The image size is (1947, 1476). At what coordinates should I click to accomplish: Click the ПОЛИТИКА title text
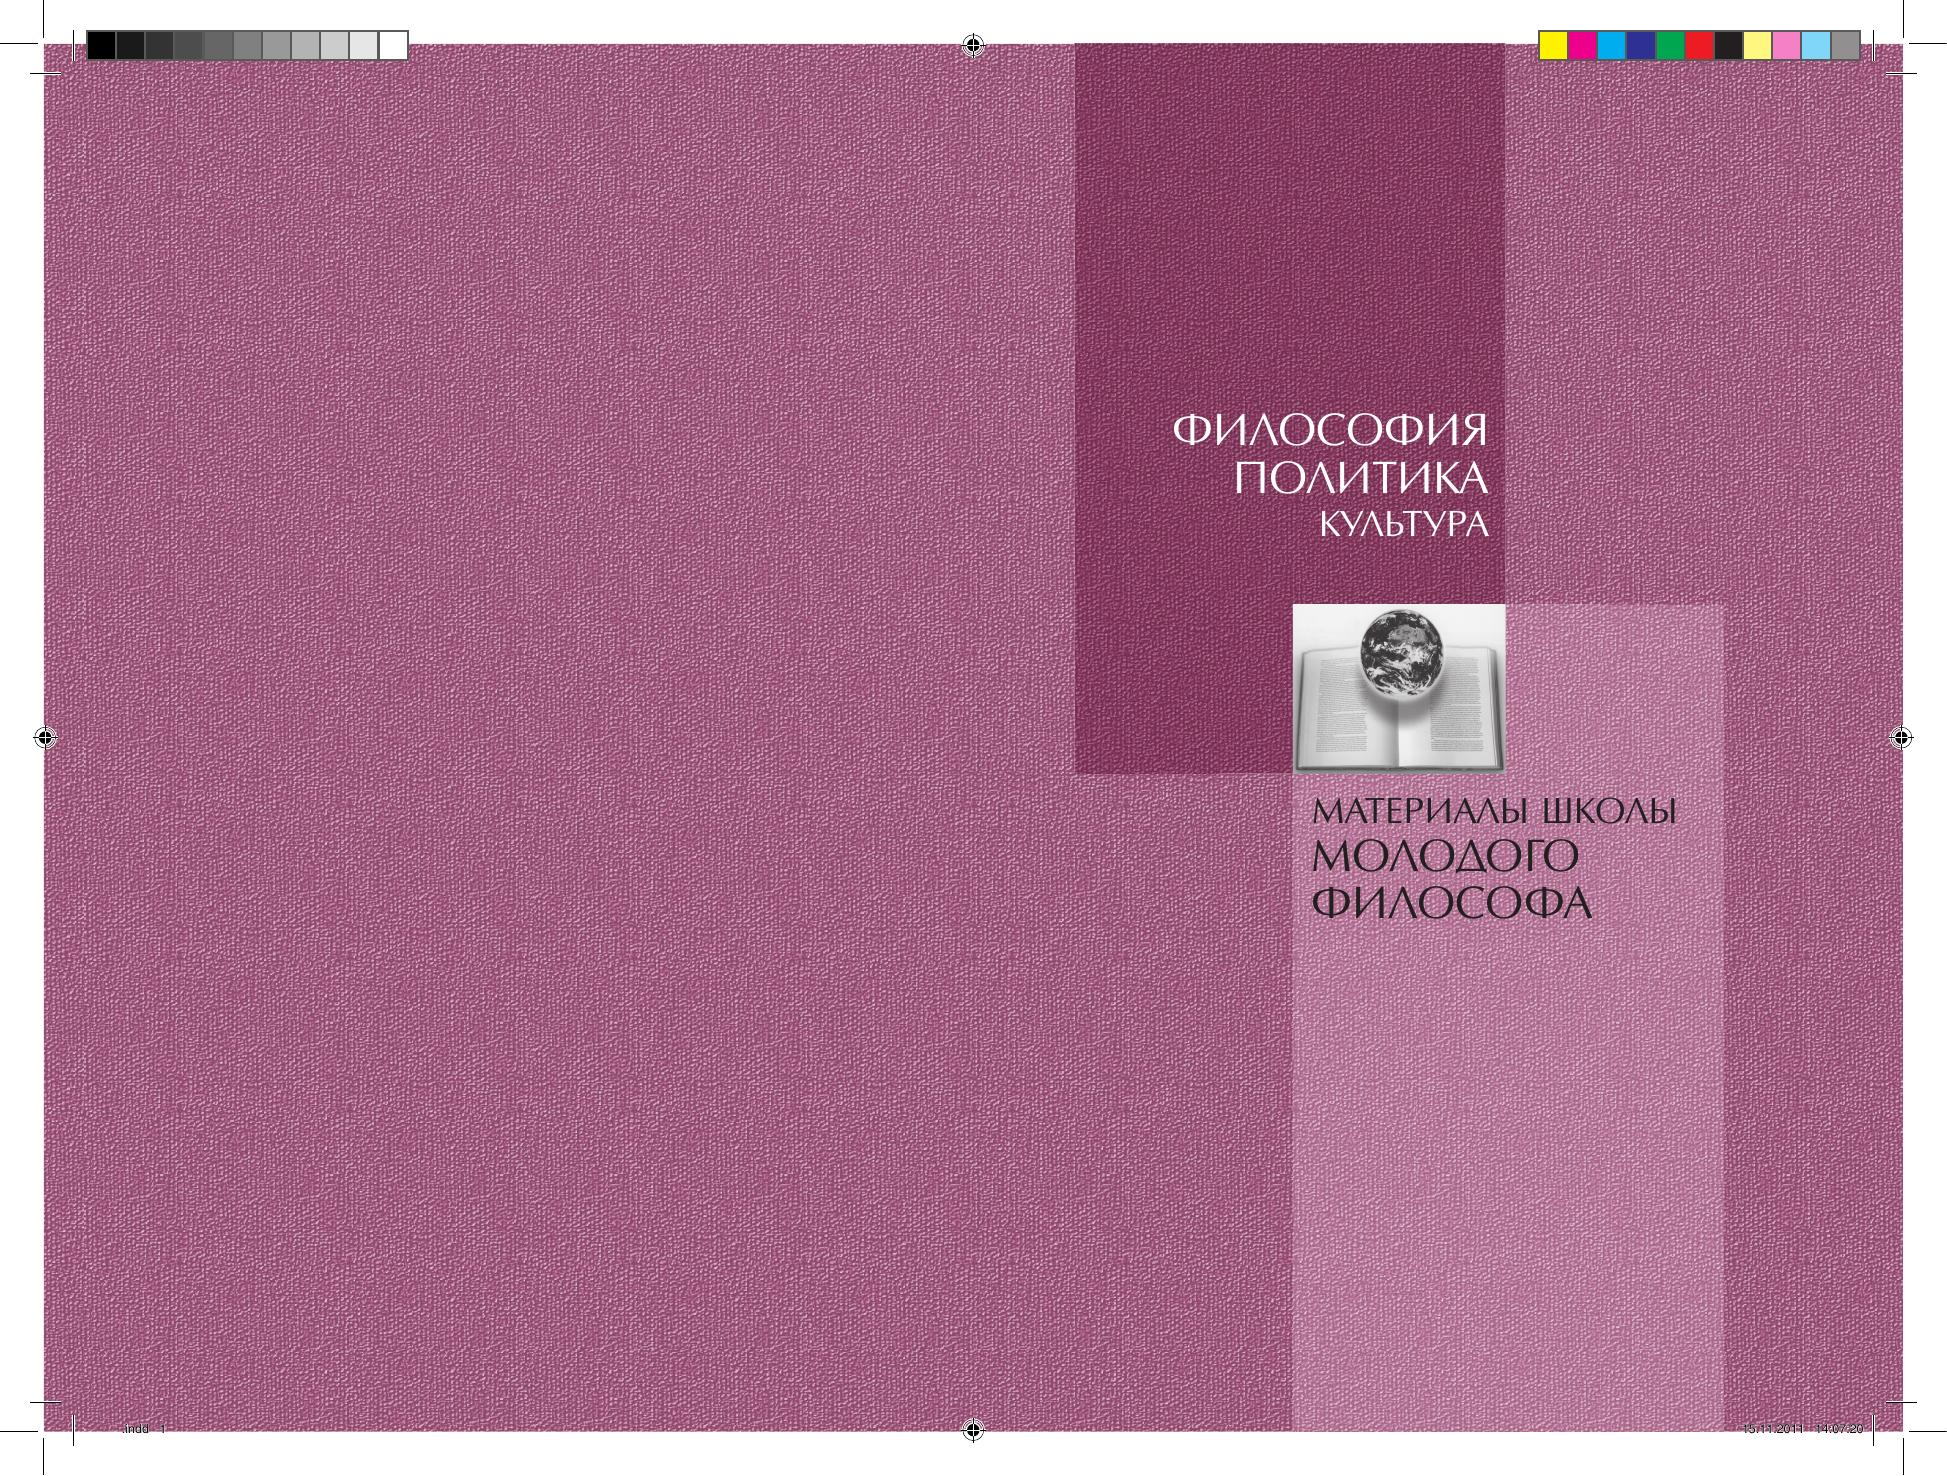[1360, 480]
